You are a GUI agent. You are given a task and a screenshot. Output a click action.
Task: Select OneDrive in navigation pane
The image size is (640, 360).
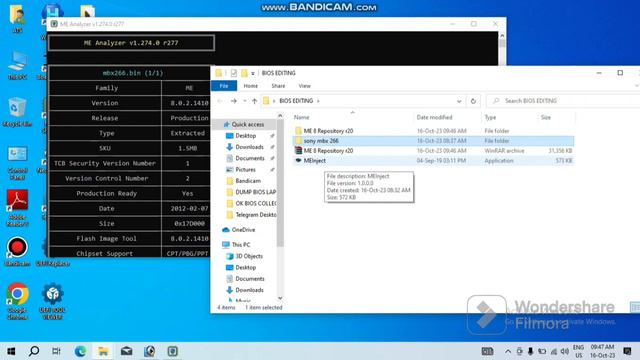click(x=243, y=230)
